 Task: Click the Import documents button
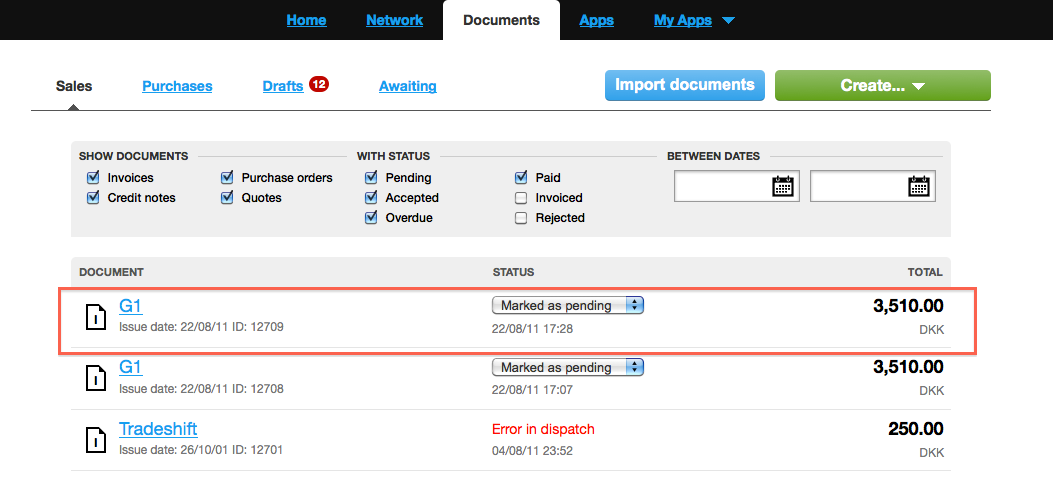(684, 85)
